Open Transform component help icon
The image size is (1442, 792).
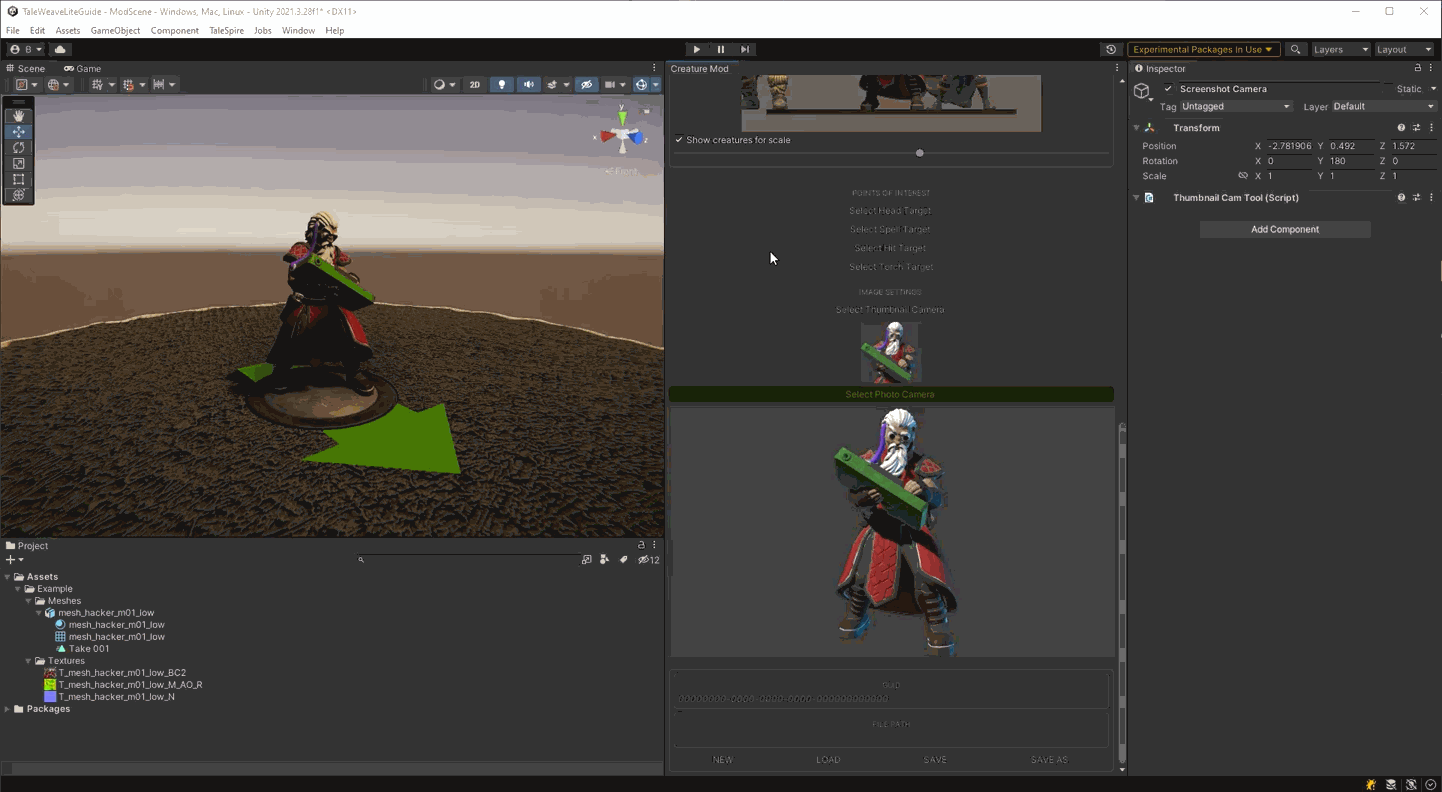click(x=1401, y=128)
